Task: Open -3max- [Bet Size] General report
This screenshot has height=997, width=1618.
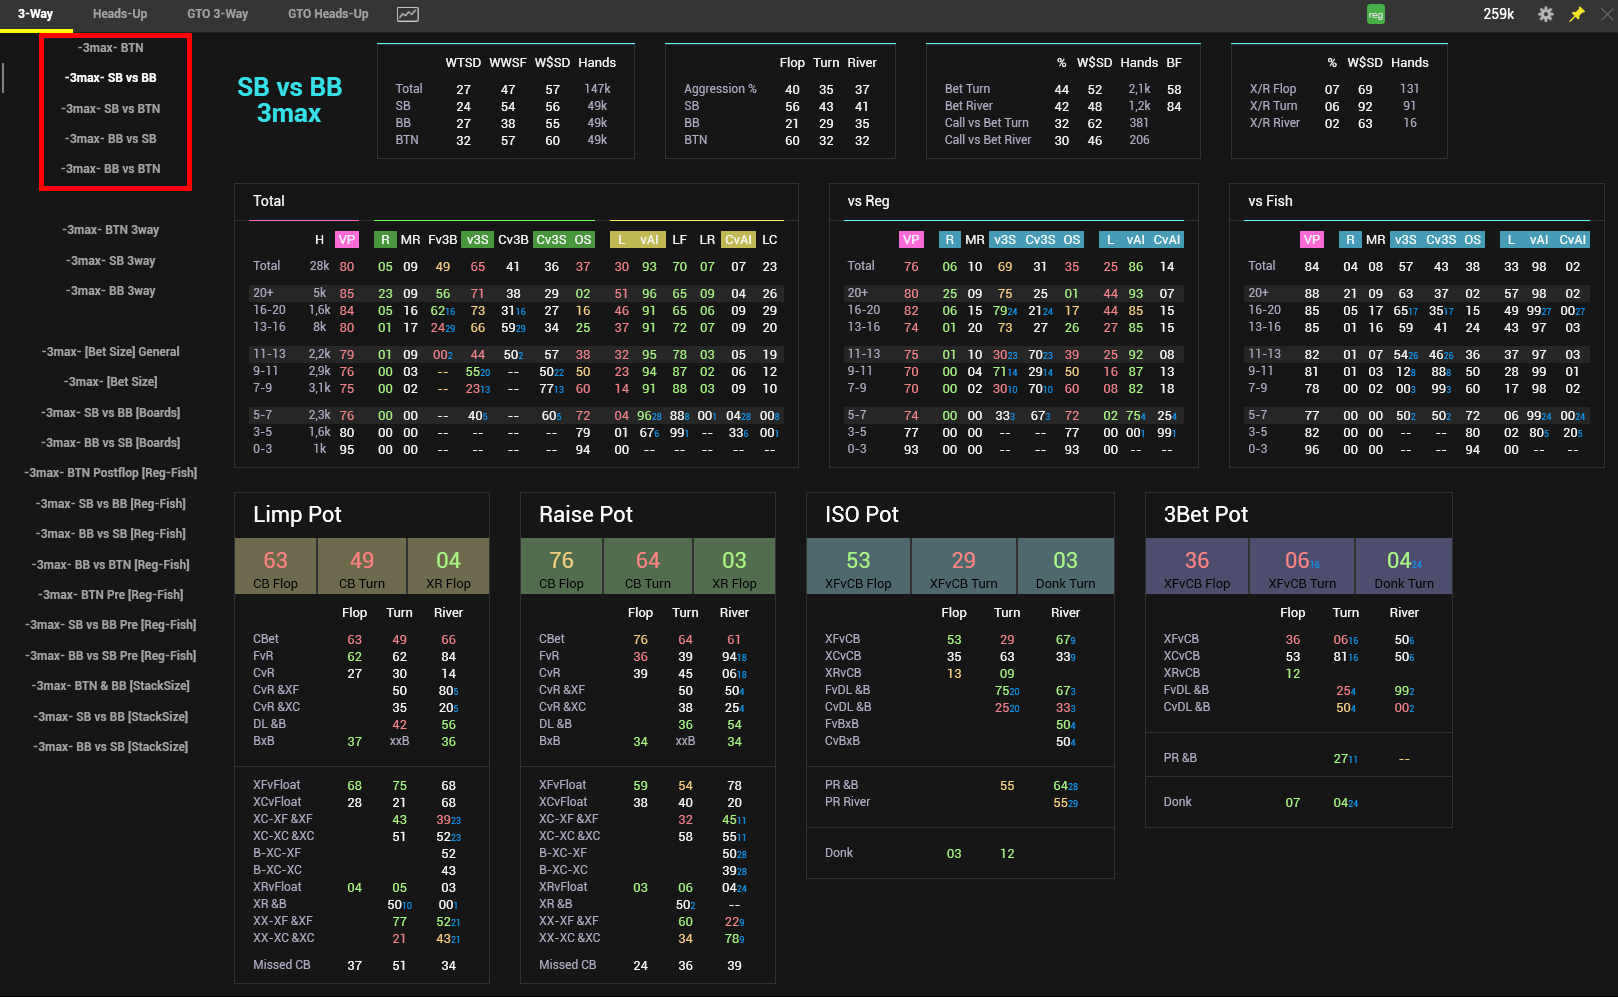Action: pos(111,352)
